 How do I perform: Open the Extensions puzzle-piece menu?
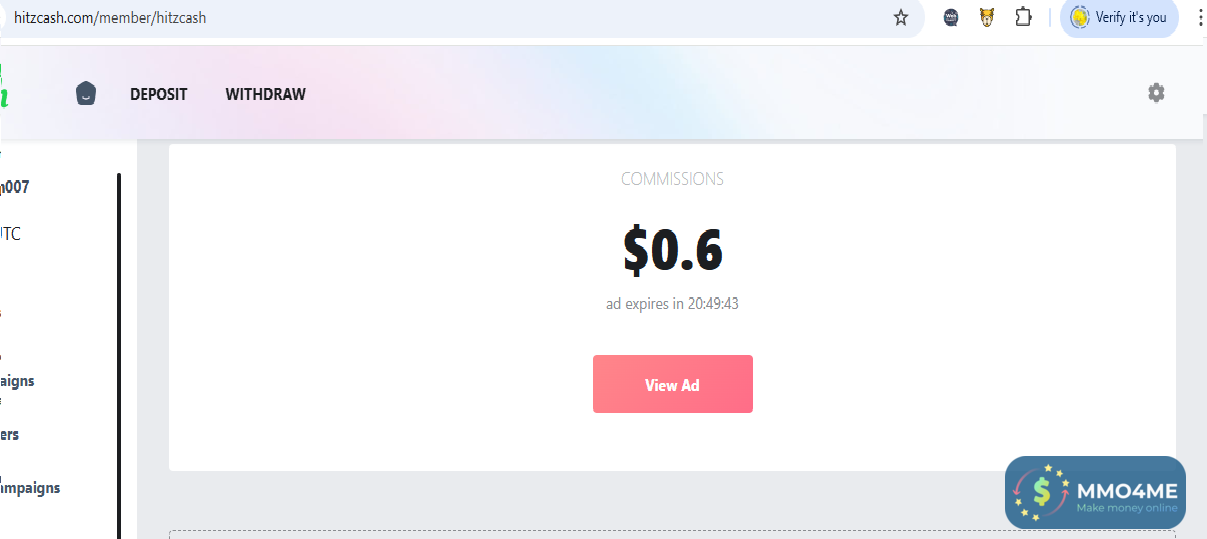coord(1023,18)
